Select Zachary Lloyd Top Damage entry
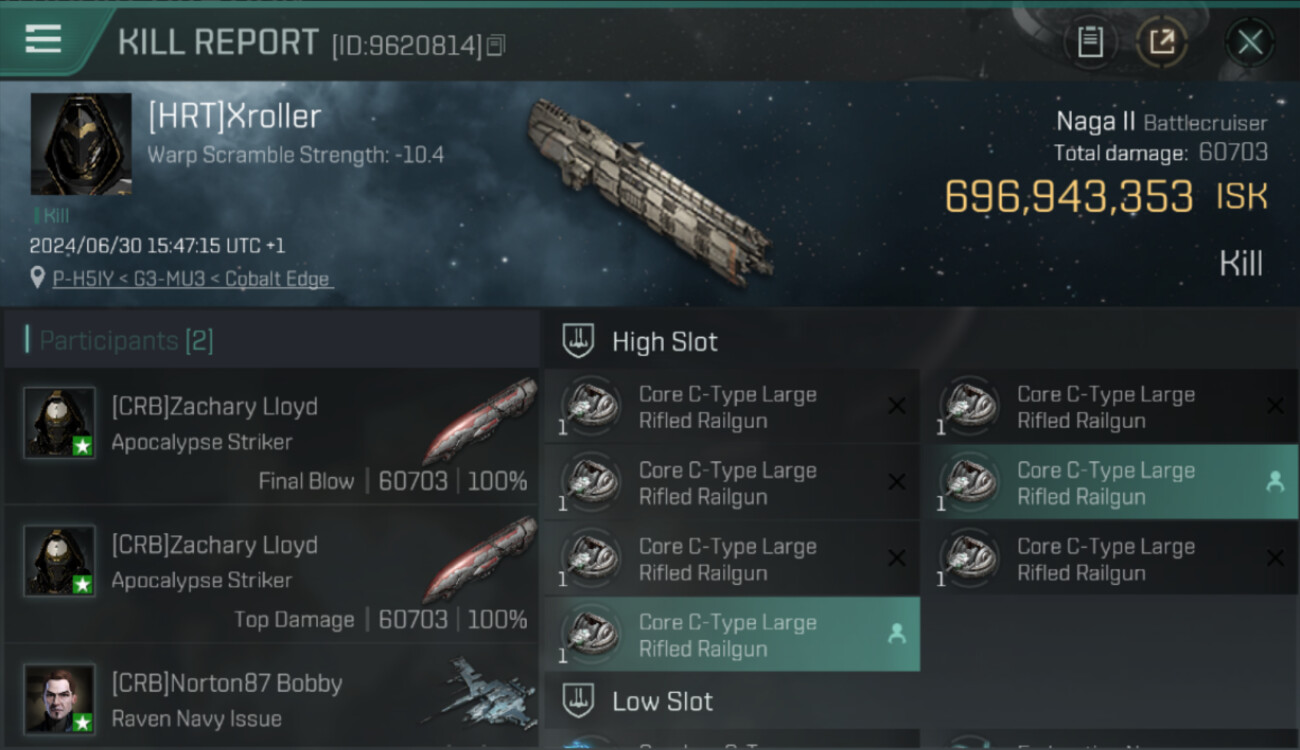Image resolution: width=1300 pixels, height=750 pixels. pos(272,575)
